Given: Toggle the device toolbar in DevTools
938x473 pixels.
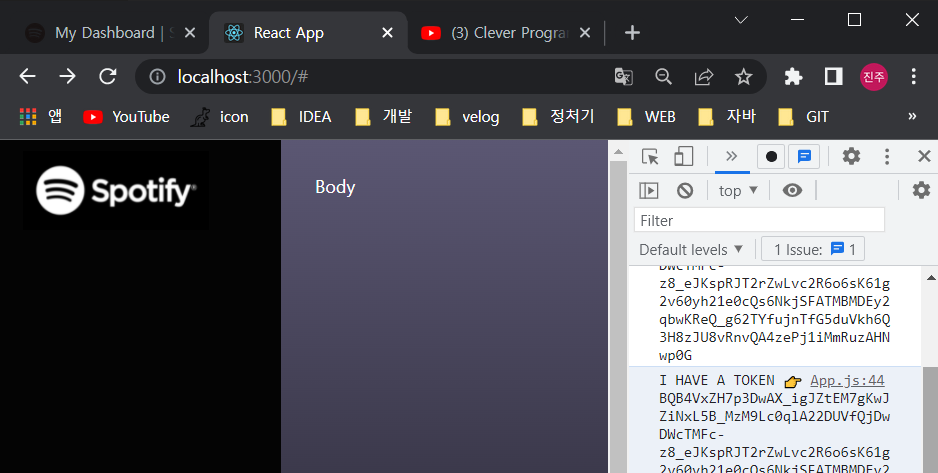Looking at the screenshot, I should (683, 157).
